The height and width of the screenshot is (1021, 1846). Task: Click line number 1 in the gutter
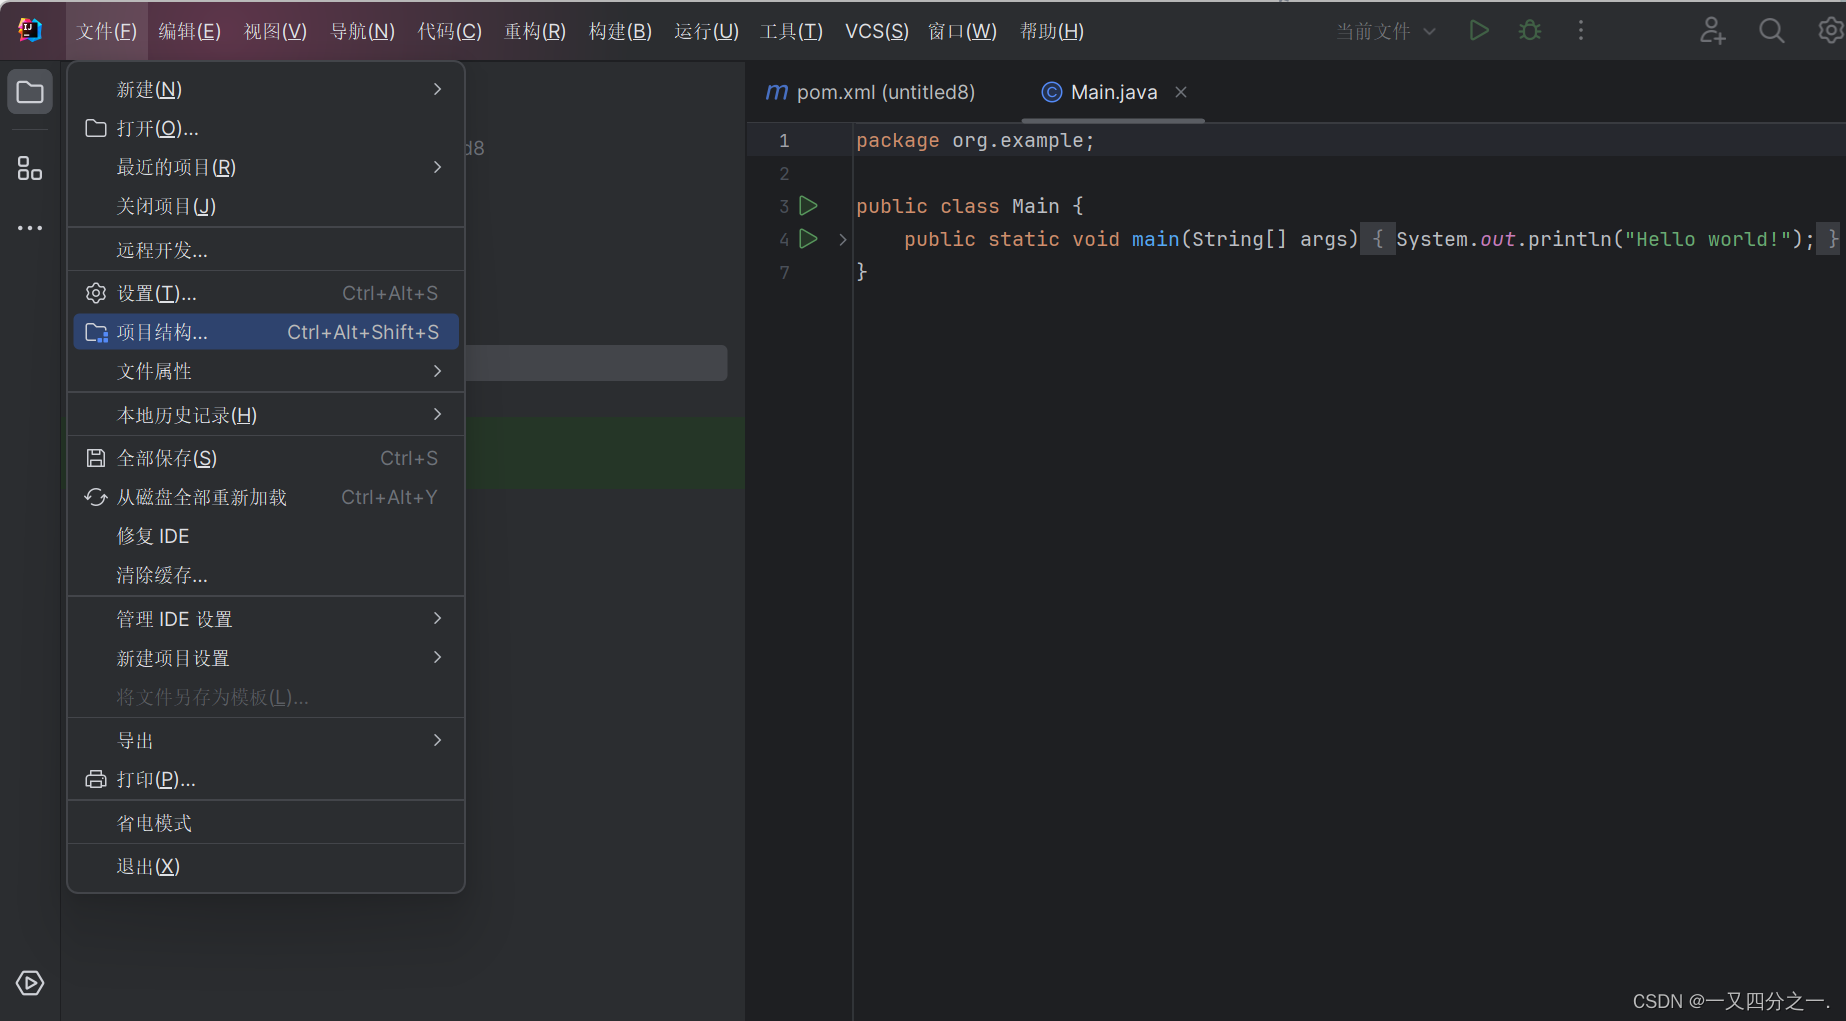click(784, 141)
